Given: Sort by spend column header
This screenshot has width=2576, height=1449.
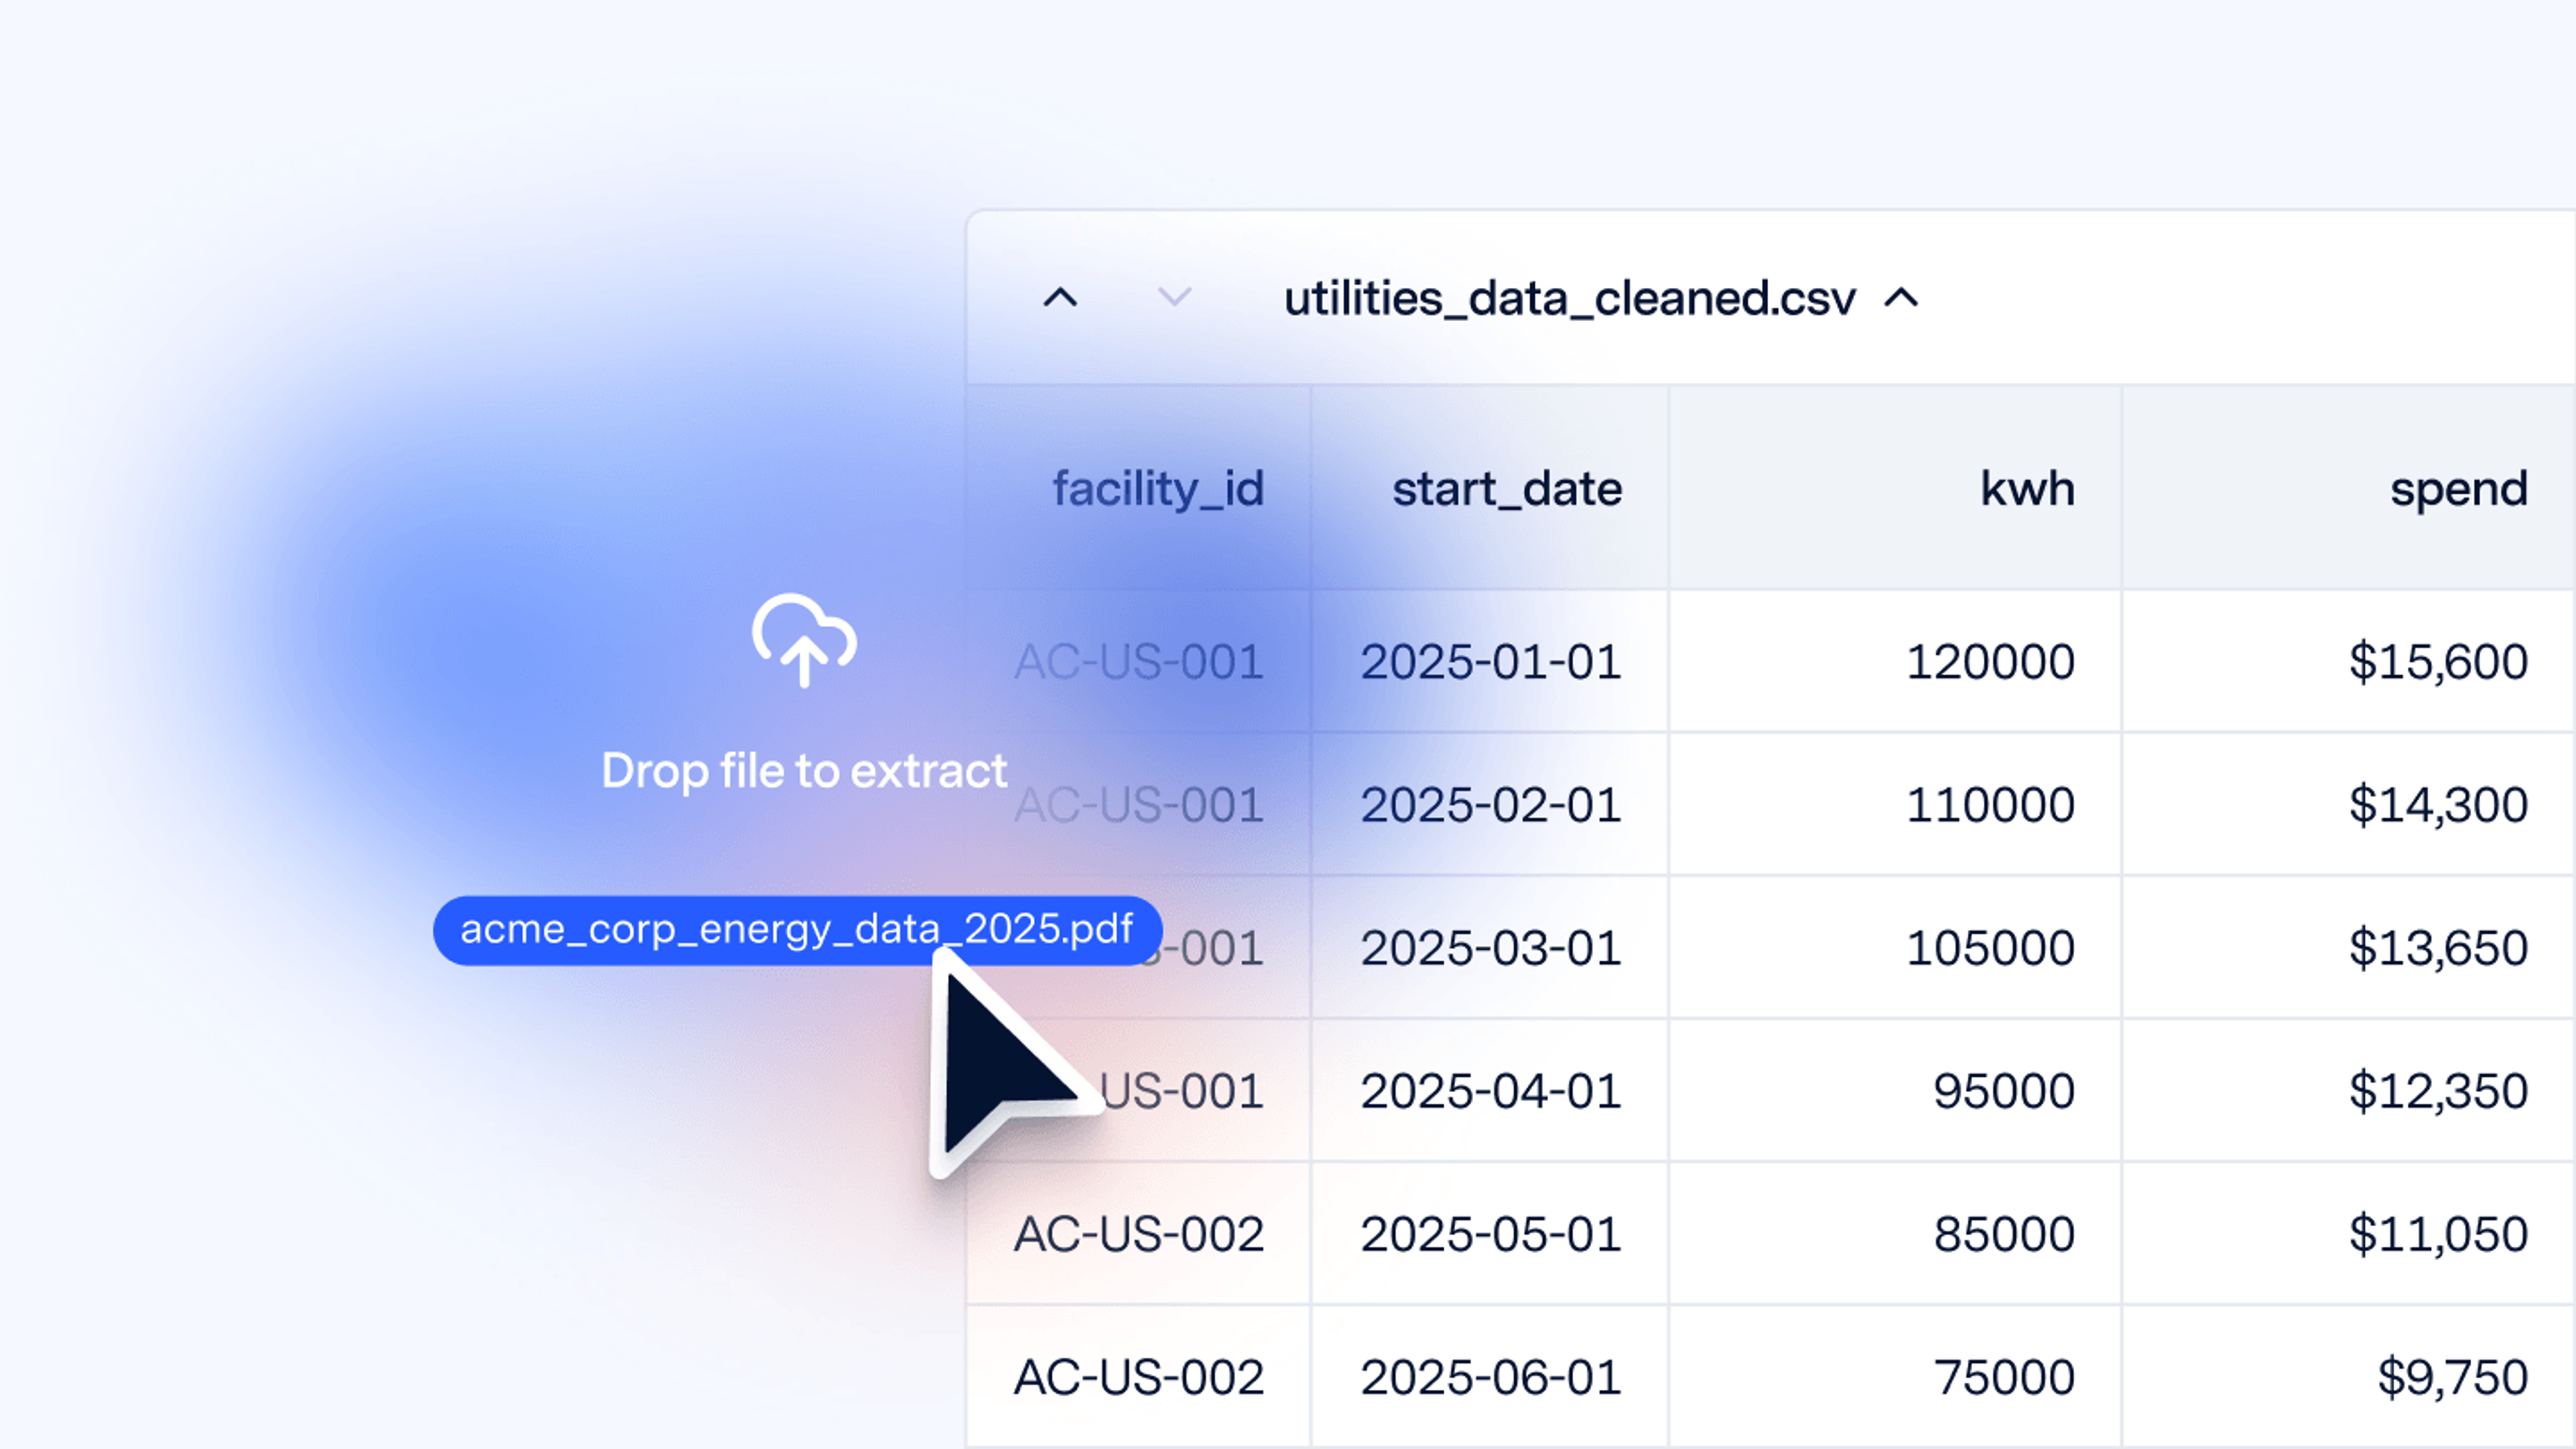Looking at the screenshot, I should [2348, 488].
